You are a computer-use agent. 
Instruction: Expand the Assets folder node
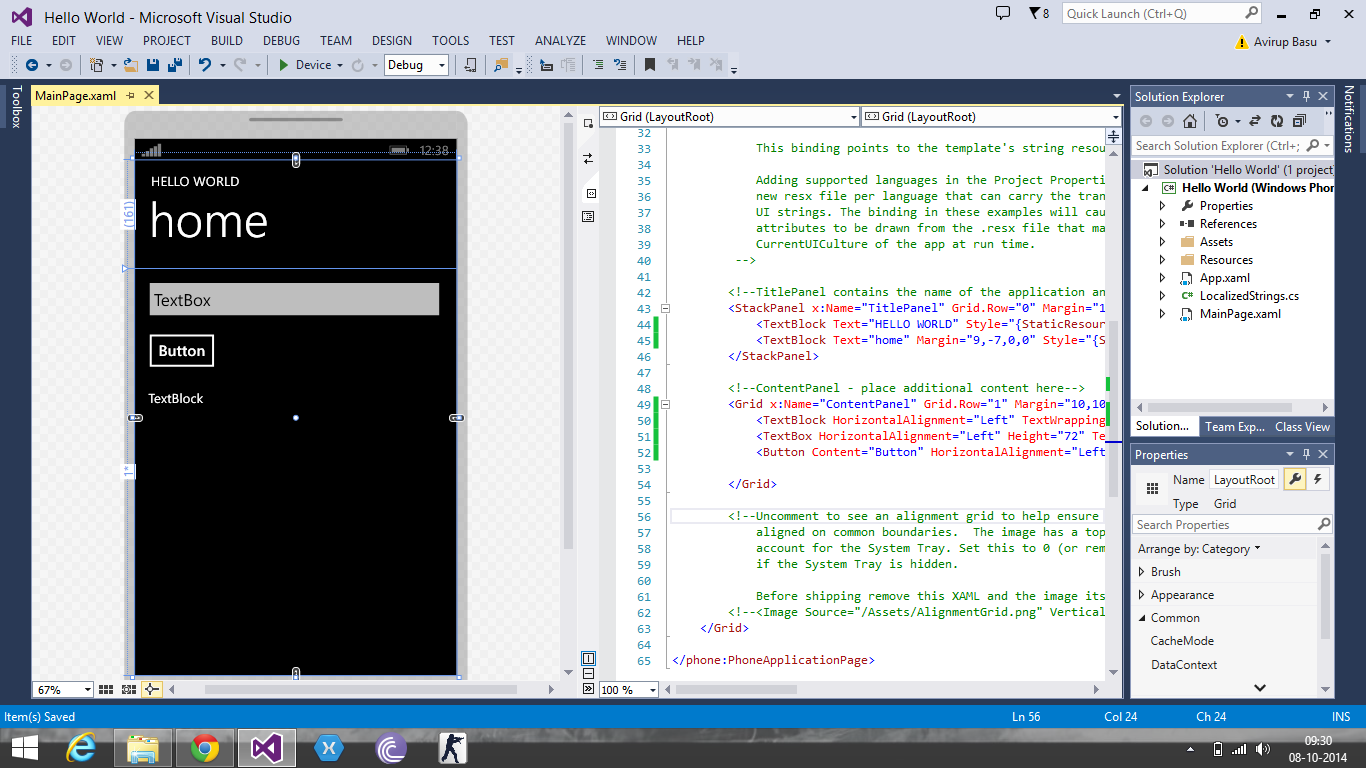pyautogui.click(x=1162, y=242)
